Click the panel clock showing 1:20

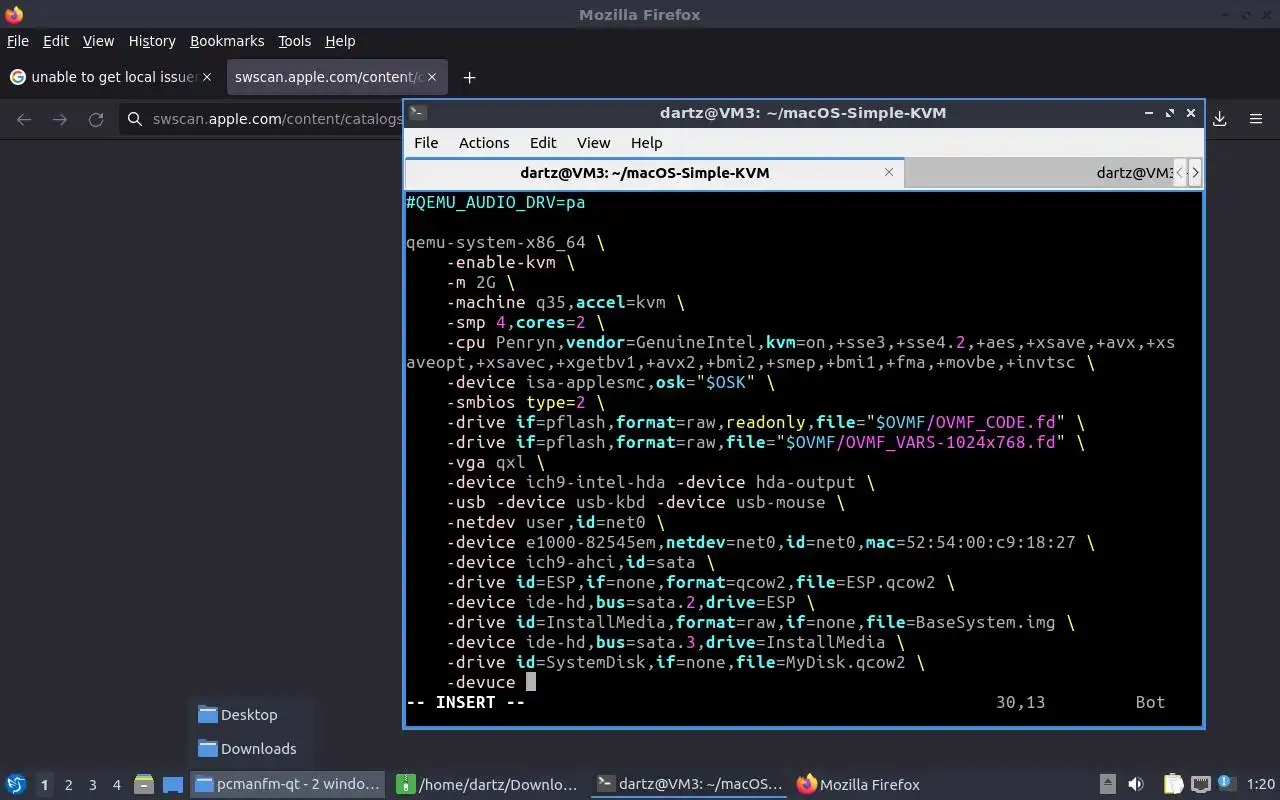(1260, 784)
